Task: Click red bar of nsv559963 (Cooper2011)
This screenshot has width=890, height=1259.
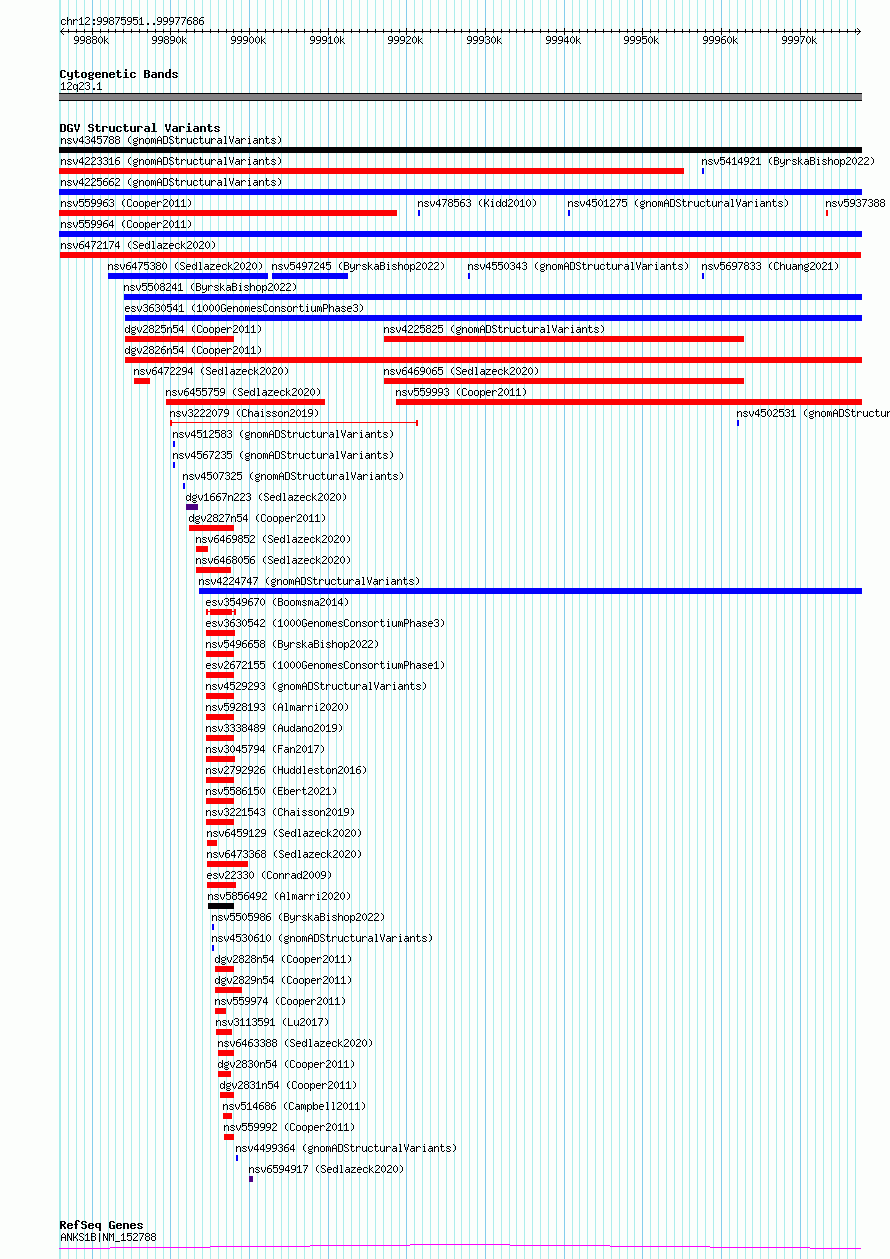Action: 228,213
